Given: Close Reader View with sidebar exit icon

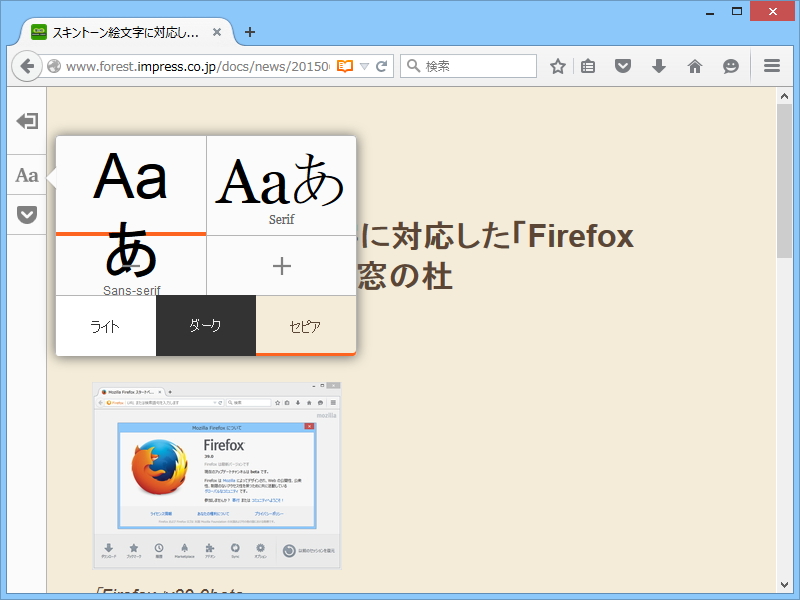Looking at the screenshot, I should [x=27, y=121].
